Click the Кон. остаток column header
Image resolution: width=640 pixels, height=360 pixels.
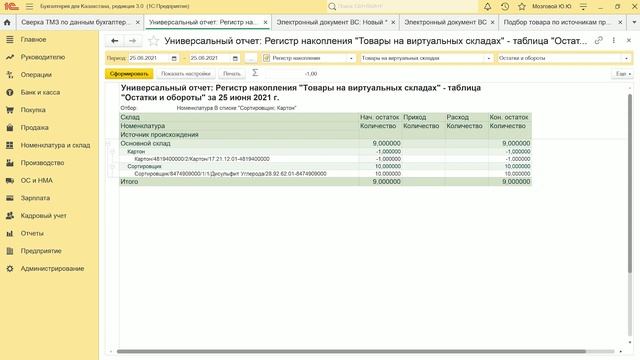(509, 117)
